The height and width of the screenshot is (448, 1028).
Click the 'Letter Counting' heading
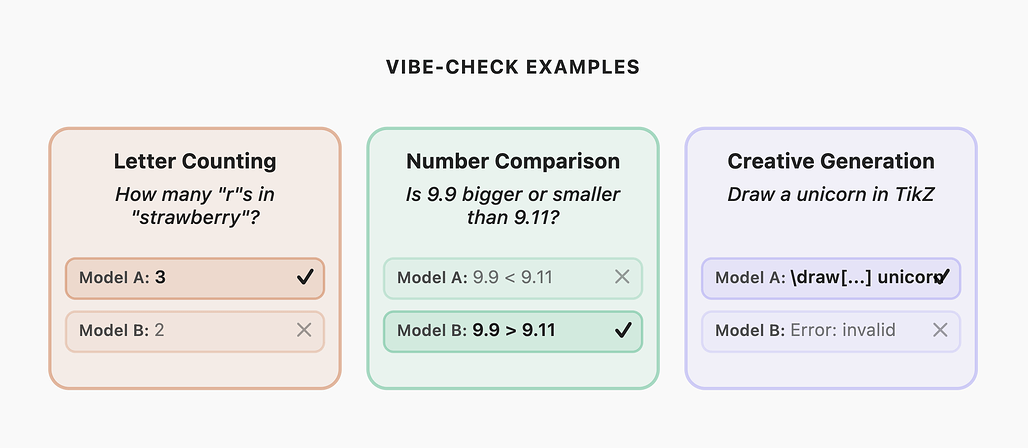click(x=195, y=161)
